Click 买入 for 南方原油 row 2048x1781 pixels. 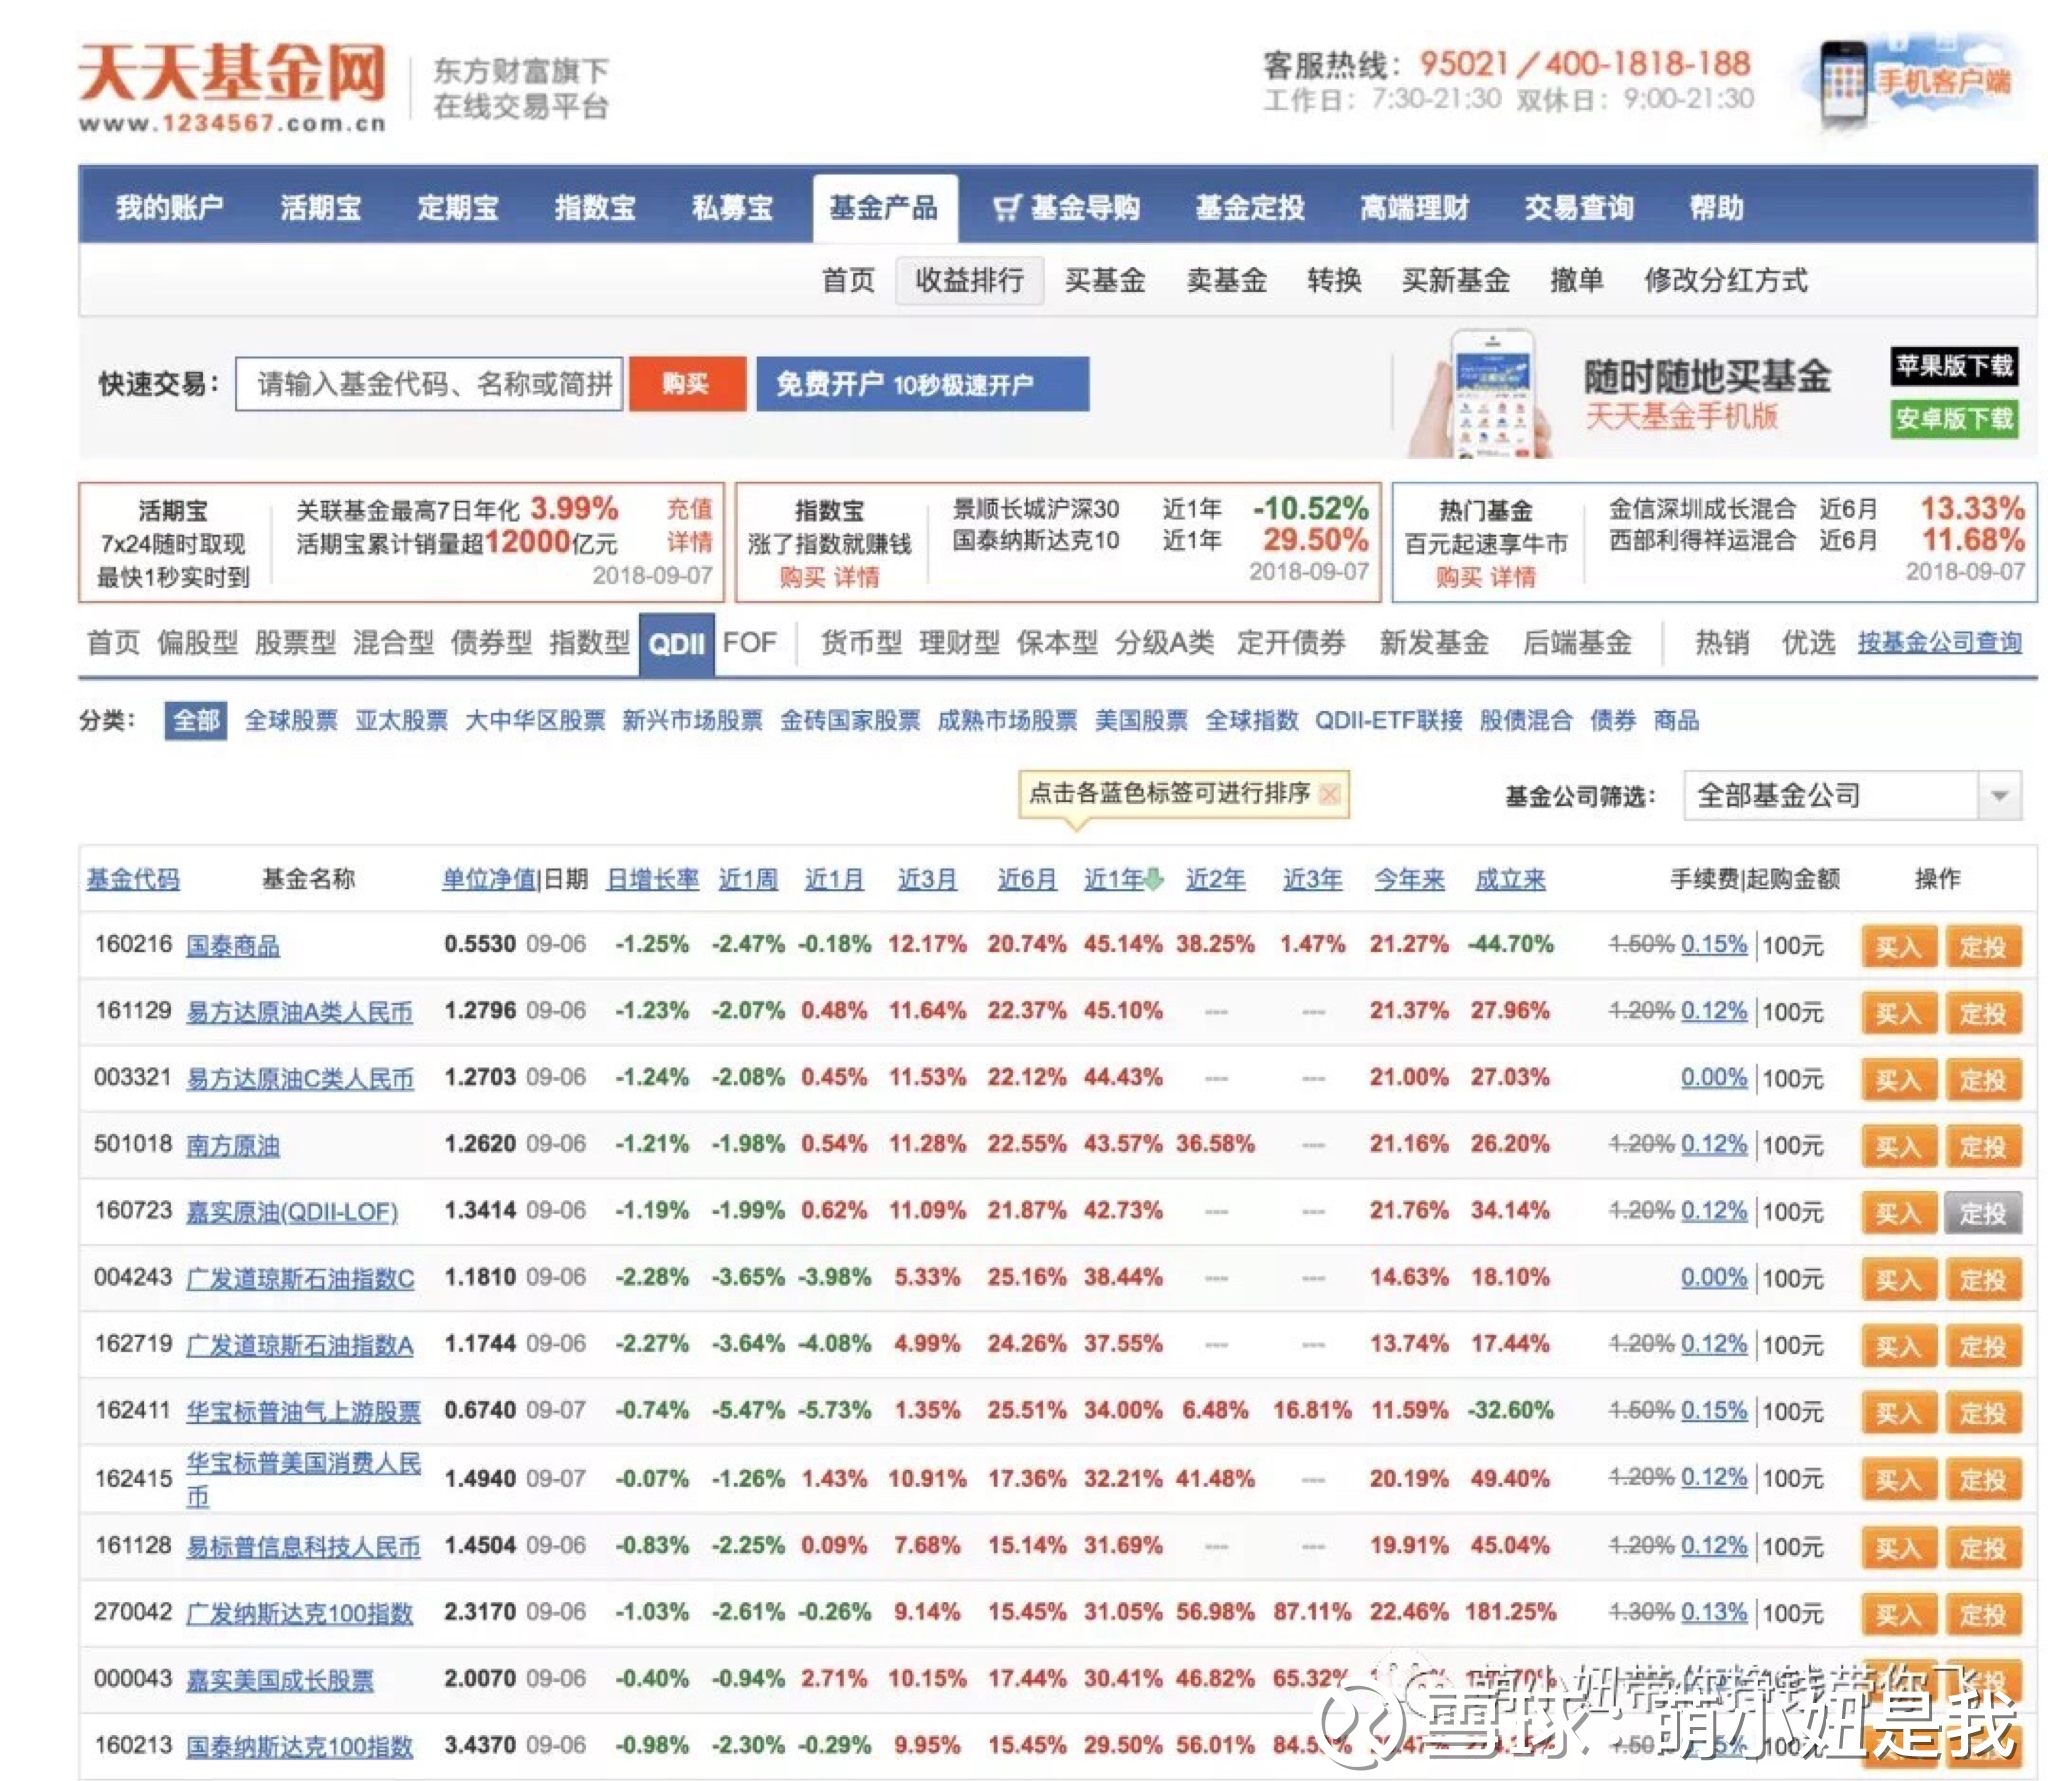1898,1146
